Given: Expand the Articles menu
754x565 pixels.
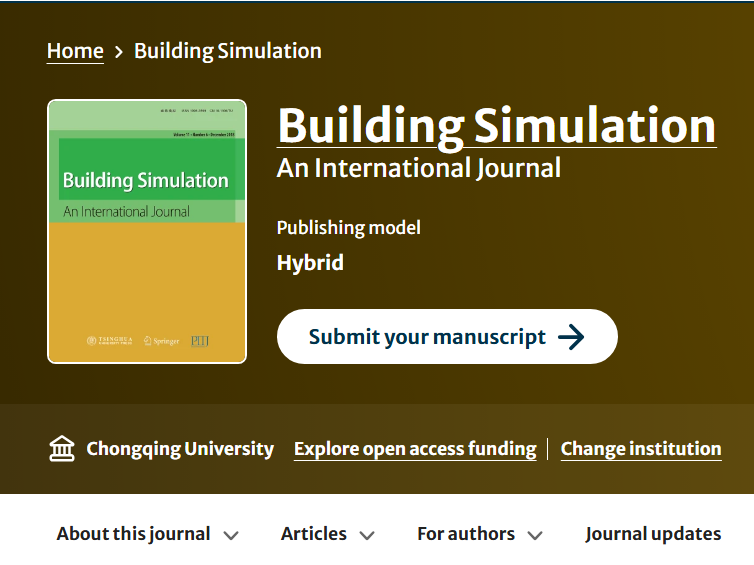Looking at the screenshot, I should (x=328, y=534).
